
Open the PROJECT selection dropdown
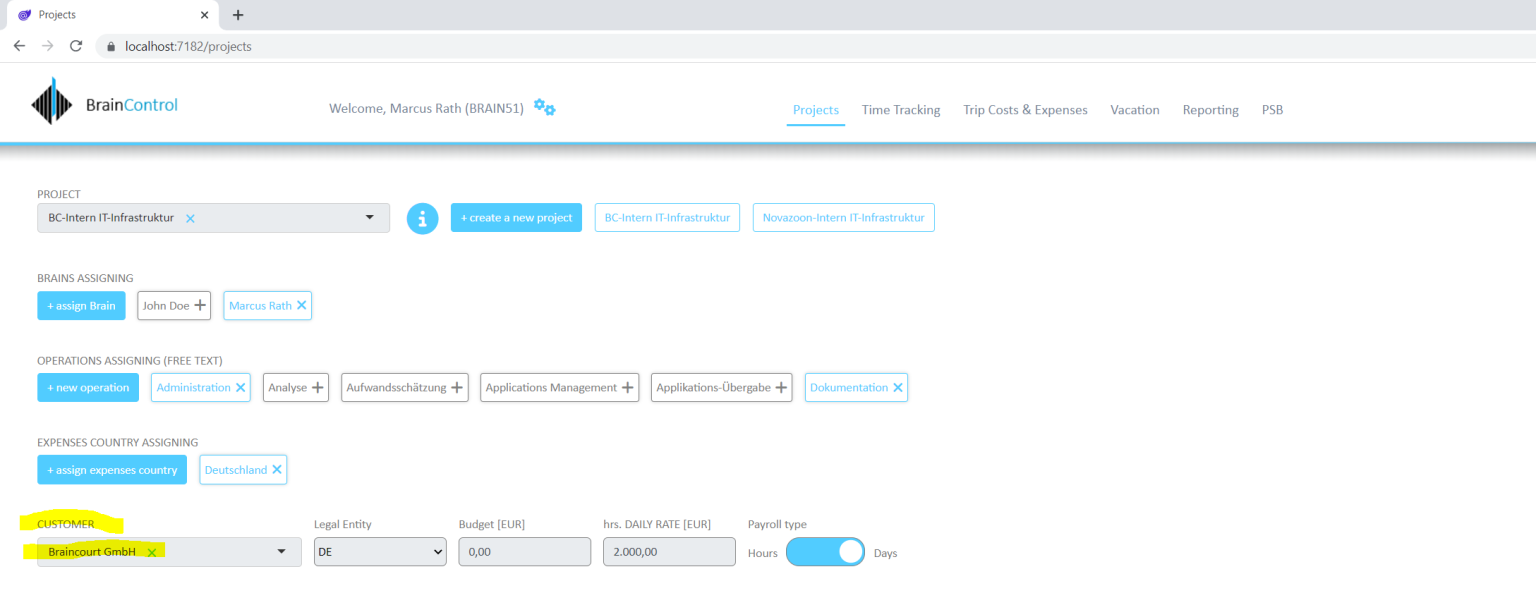click(x=371, y=217)
